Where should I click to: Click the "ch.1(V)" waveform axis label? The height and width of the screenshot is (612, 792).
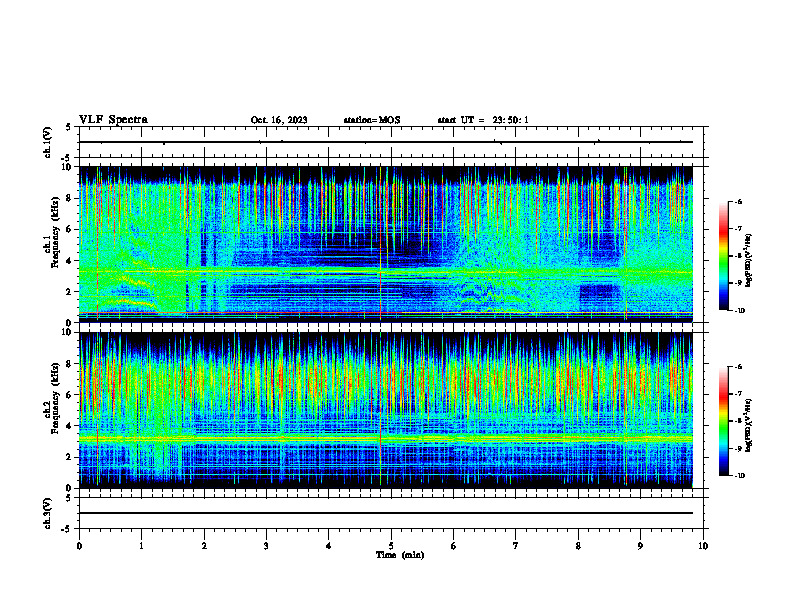pos(48,142)
